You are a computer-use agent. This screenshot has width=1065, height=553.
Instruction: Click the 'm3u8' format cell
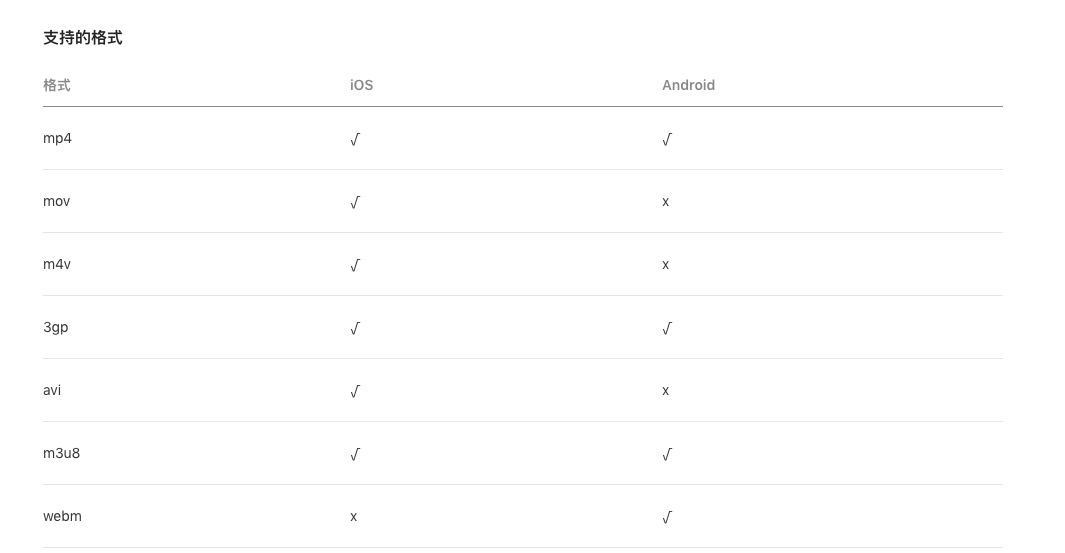pyautogui.click(x=61, y=453)
